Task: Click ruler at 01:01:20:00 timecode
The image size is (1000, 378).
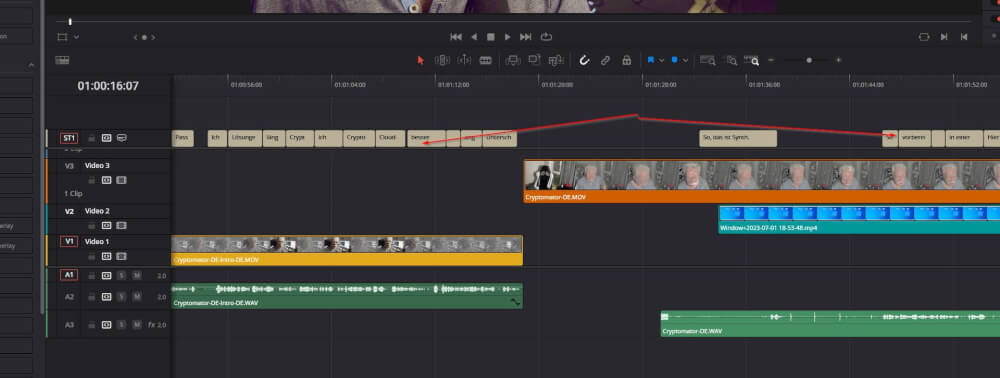Action: pos(557,84)
